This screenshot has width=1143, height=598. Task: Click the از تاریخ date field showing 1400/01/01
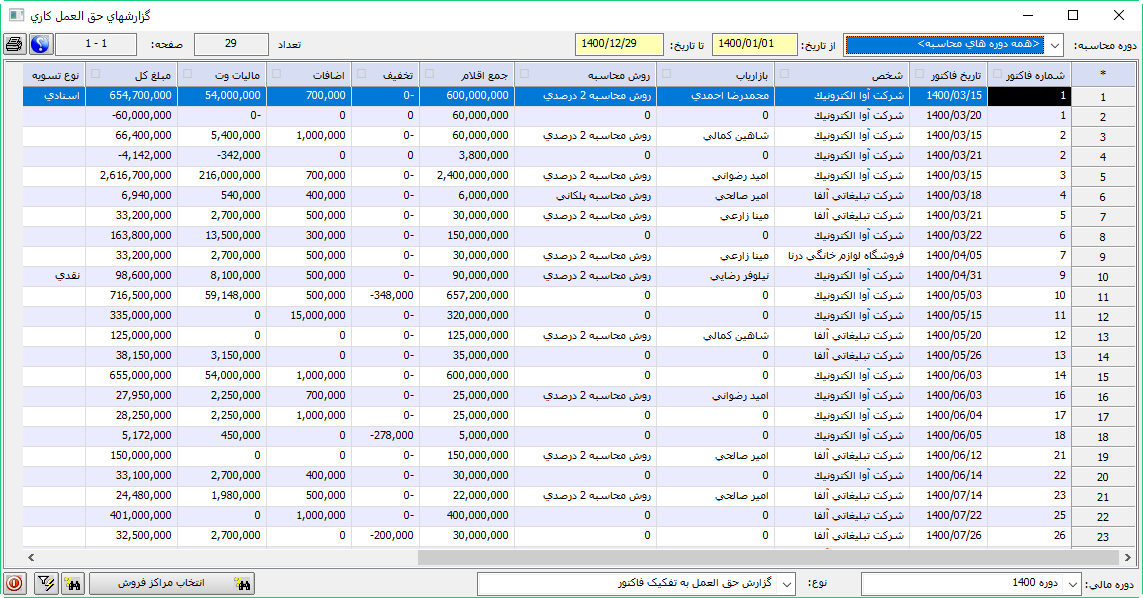click(757, 44)
